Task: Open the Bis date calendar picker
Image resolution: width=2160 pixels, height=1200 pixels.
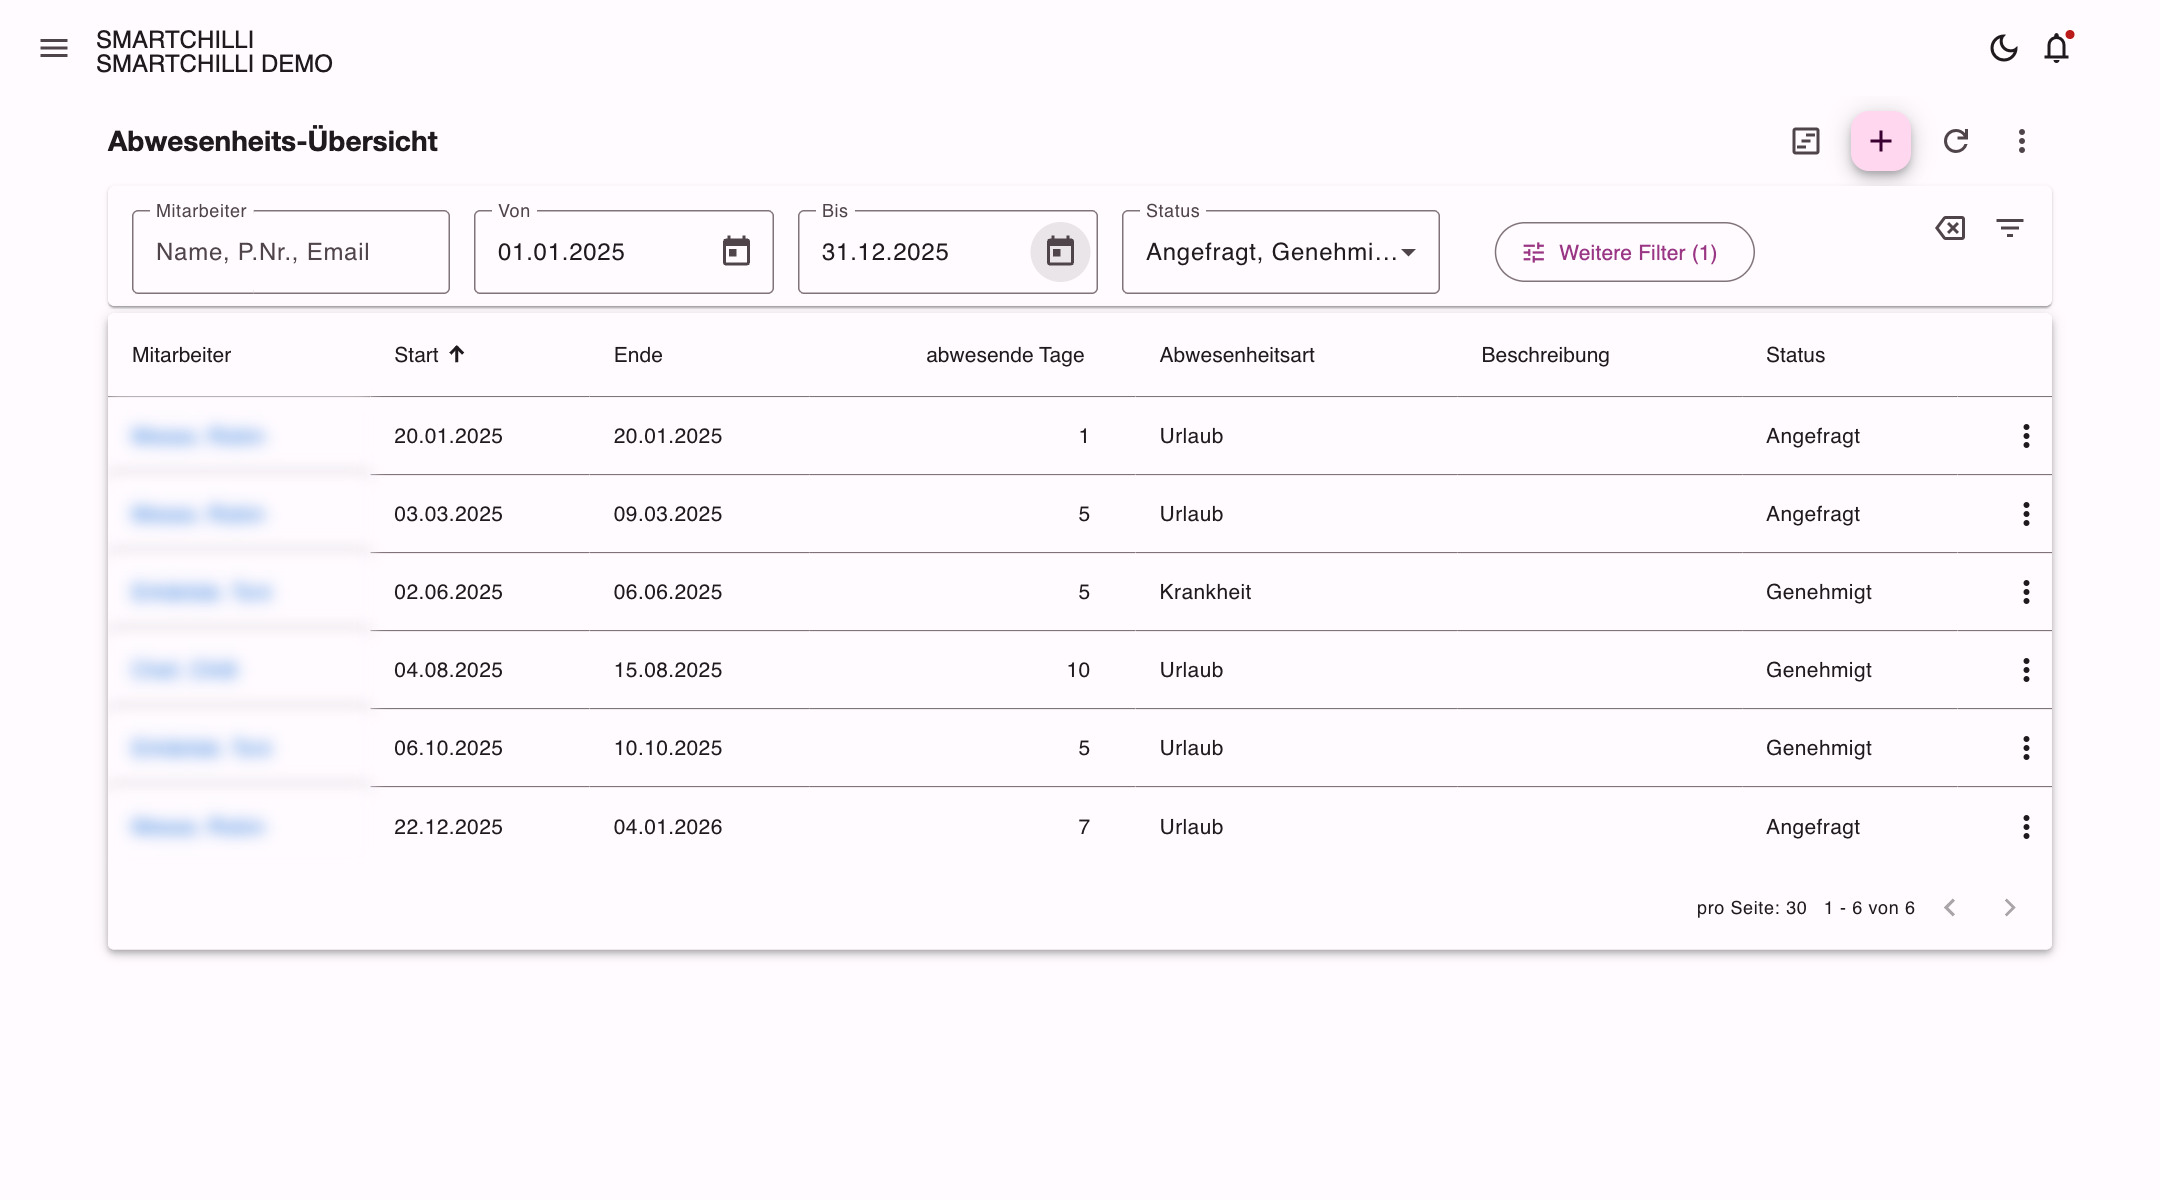Action: (1060, 251)
